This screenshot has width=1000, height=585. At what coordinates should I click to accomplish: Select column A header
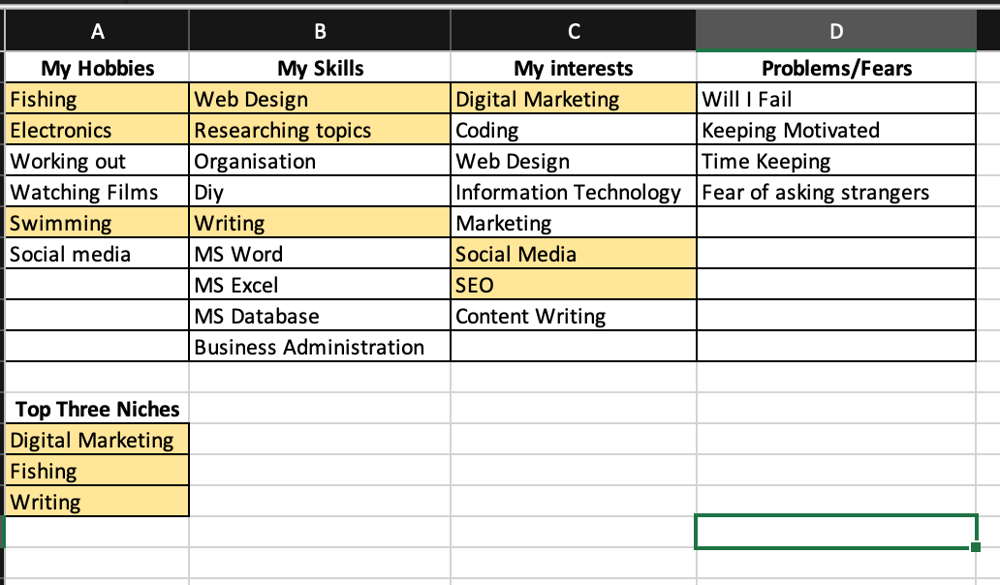pos(97,31)
